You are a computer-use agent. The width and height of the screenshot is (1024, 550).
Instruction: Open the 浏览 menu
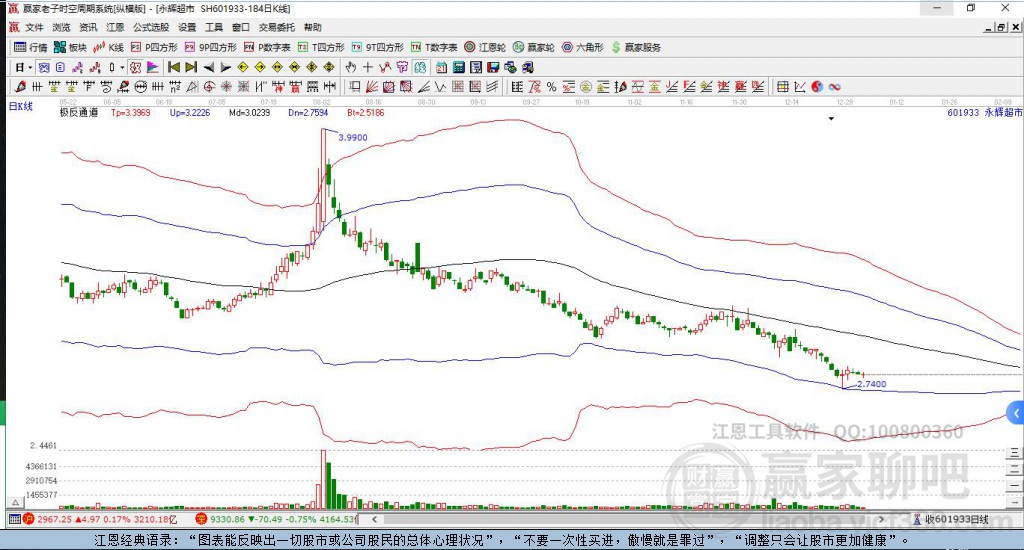click(61, 27)
